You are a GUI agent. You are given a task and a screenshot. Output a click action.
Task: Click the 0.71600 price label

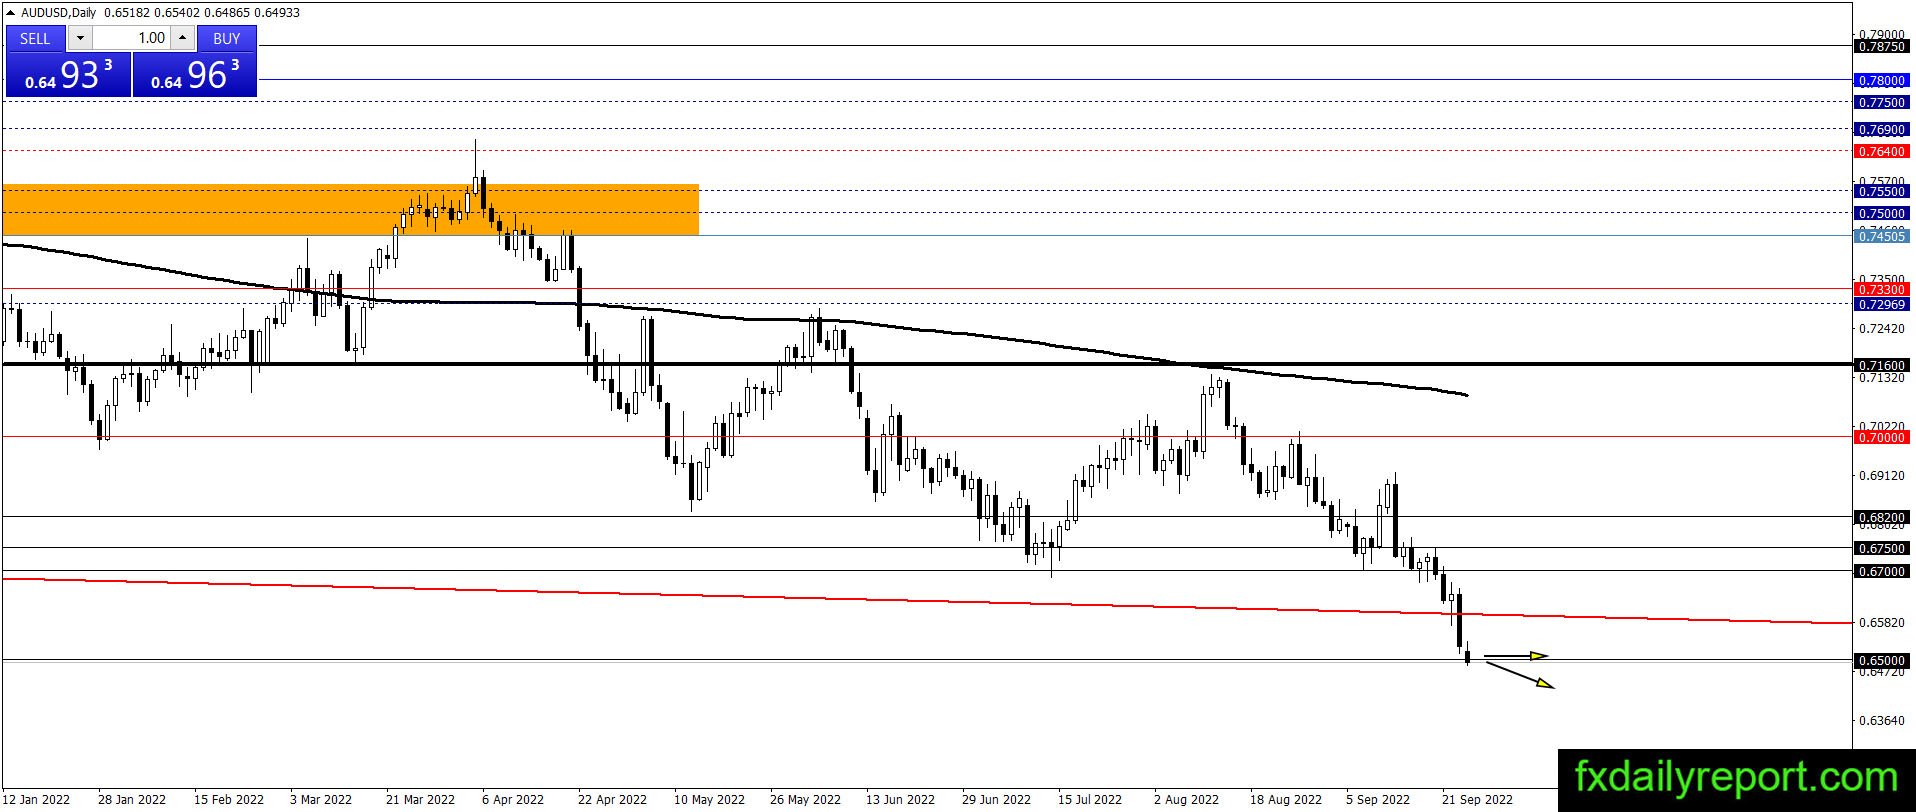point(1881,365)
